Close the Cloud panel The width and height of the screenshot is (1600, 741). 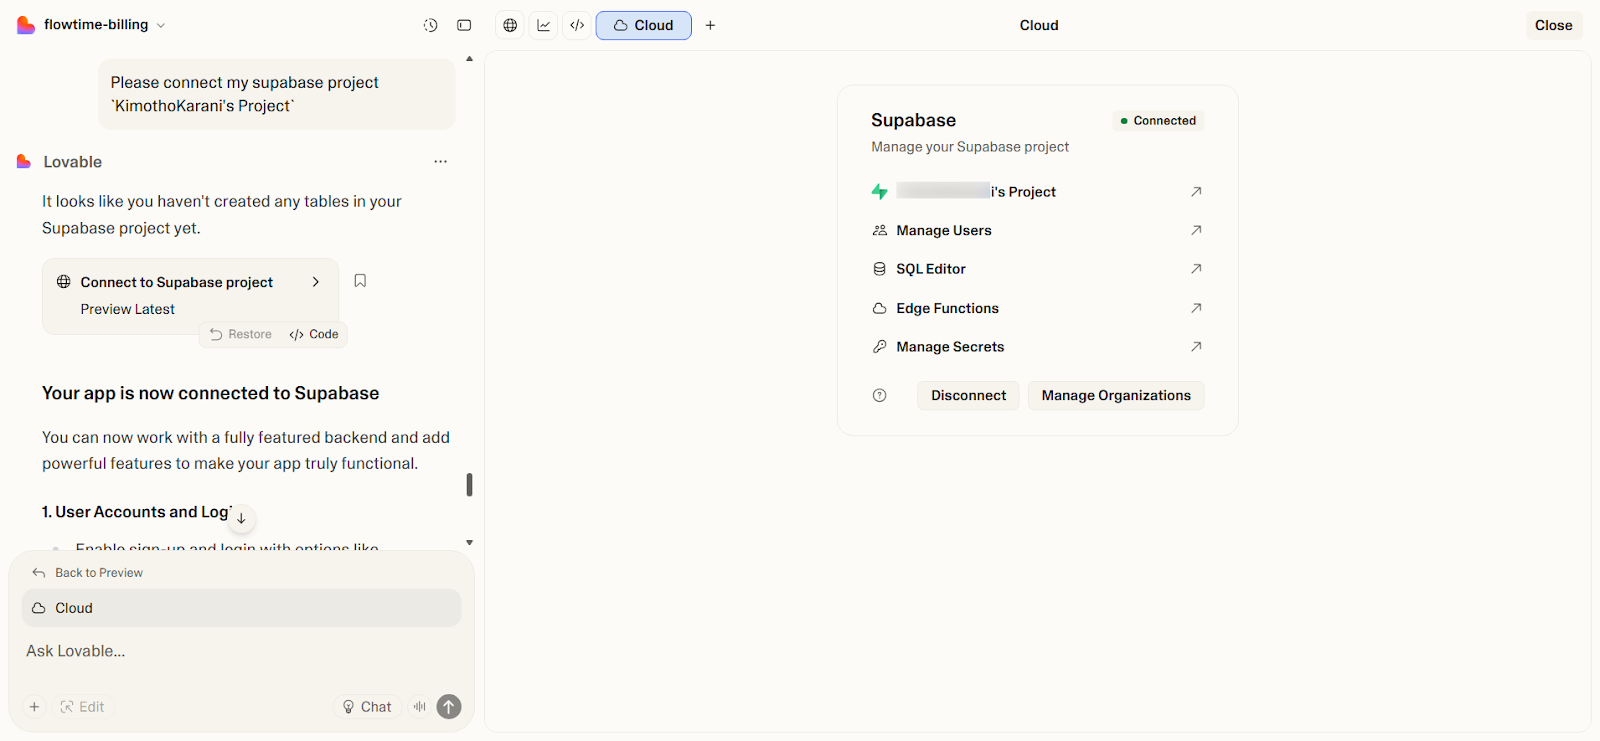click(1553, 25)
